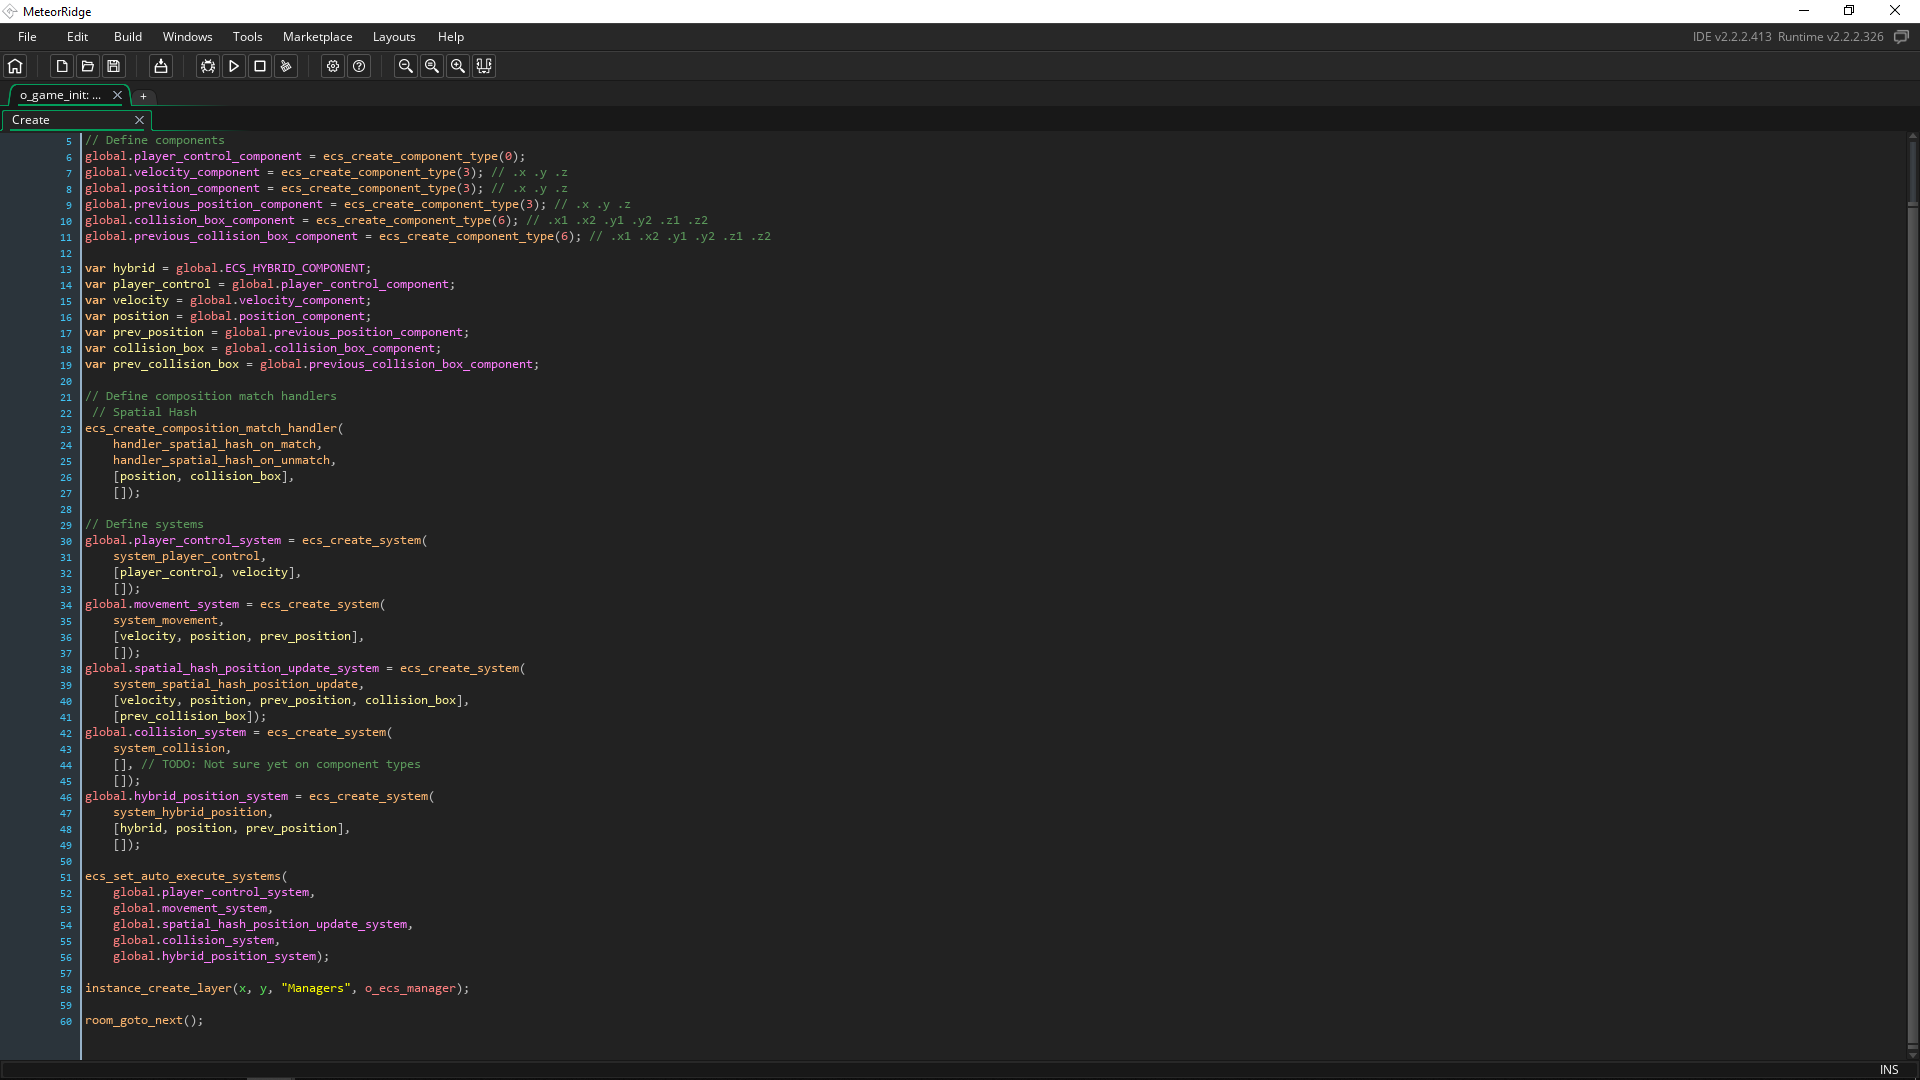Open the Layouts menu
Image resolution: width=1920 pixels, height=1080 pixels.
(393, 36)
